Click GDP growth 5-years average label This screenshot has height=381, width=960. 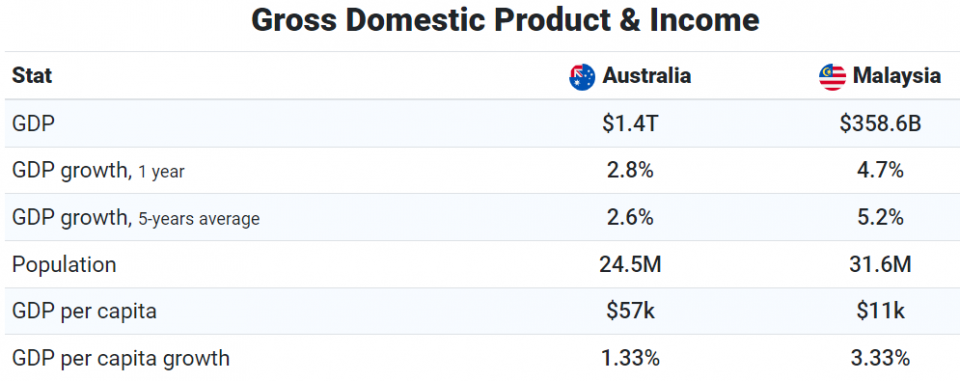pyautogui.click(x=136, y=218)
